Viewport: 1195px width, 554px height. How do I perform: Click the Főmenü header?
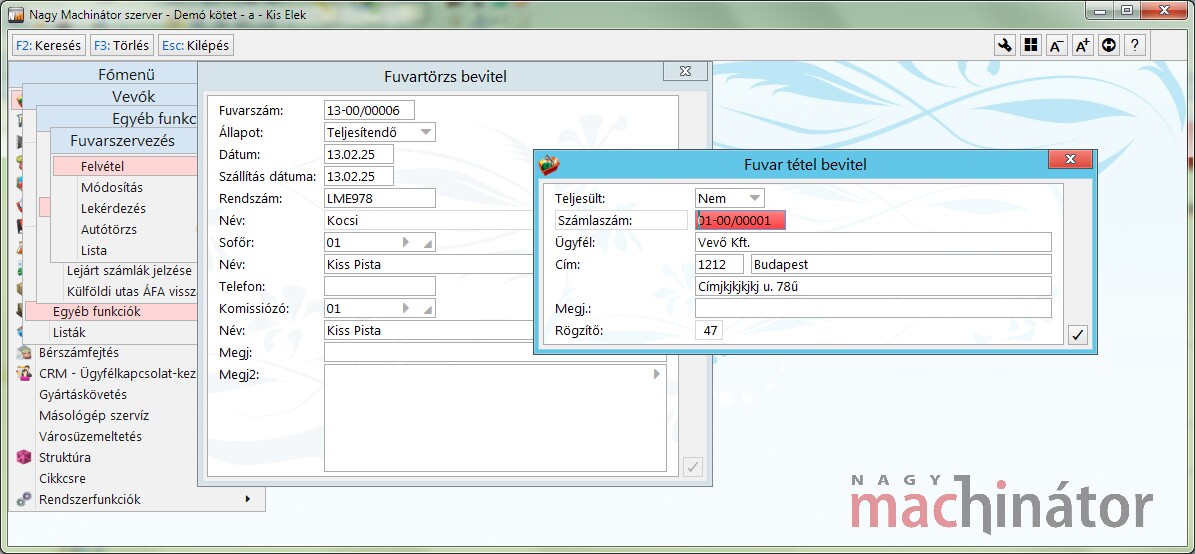pyautogui.click(x=127, y=75)
